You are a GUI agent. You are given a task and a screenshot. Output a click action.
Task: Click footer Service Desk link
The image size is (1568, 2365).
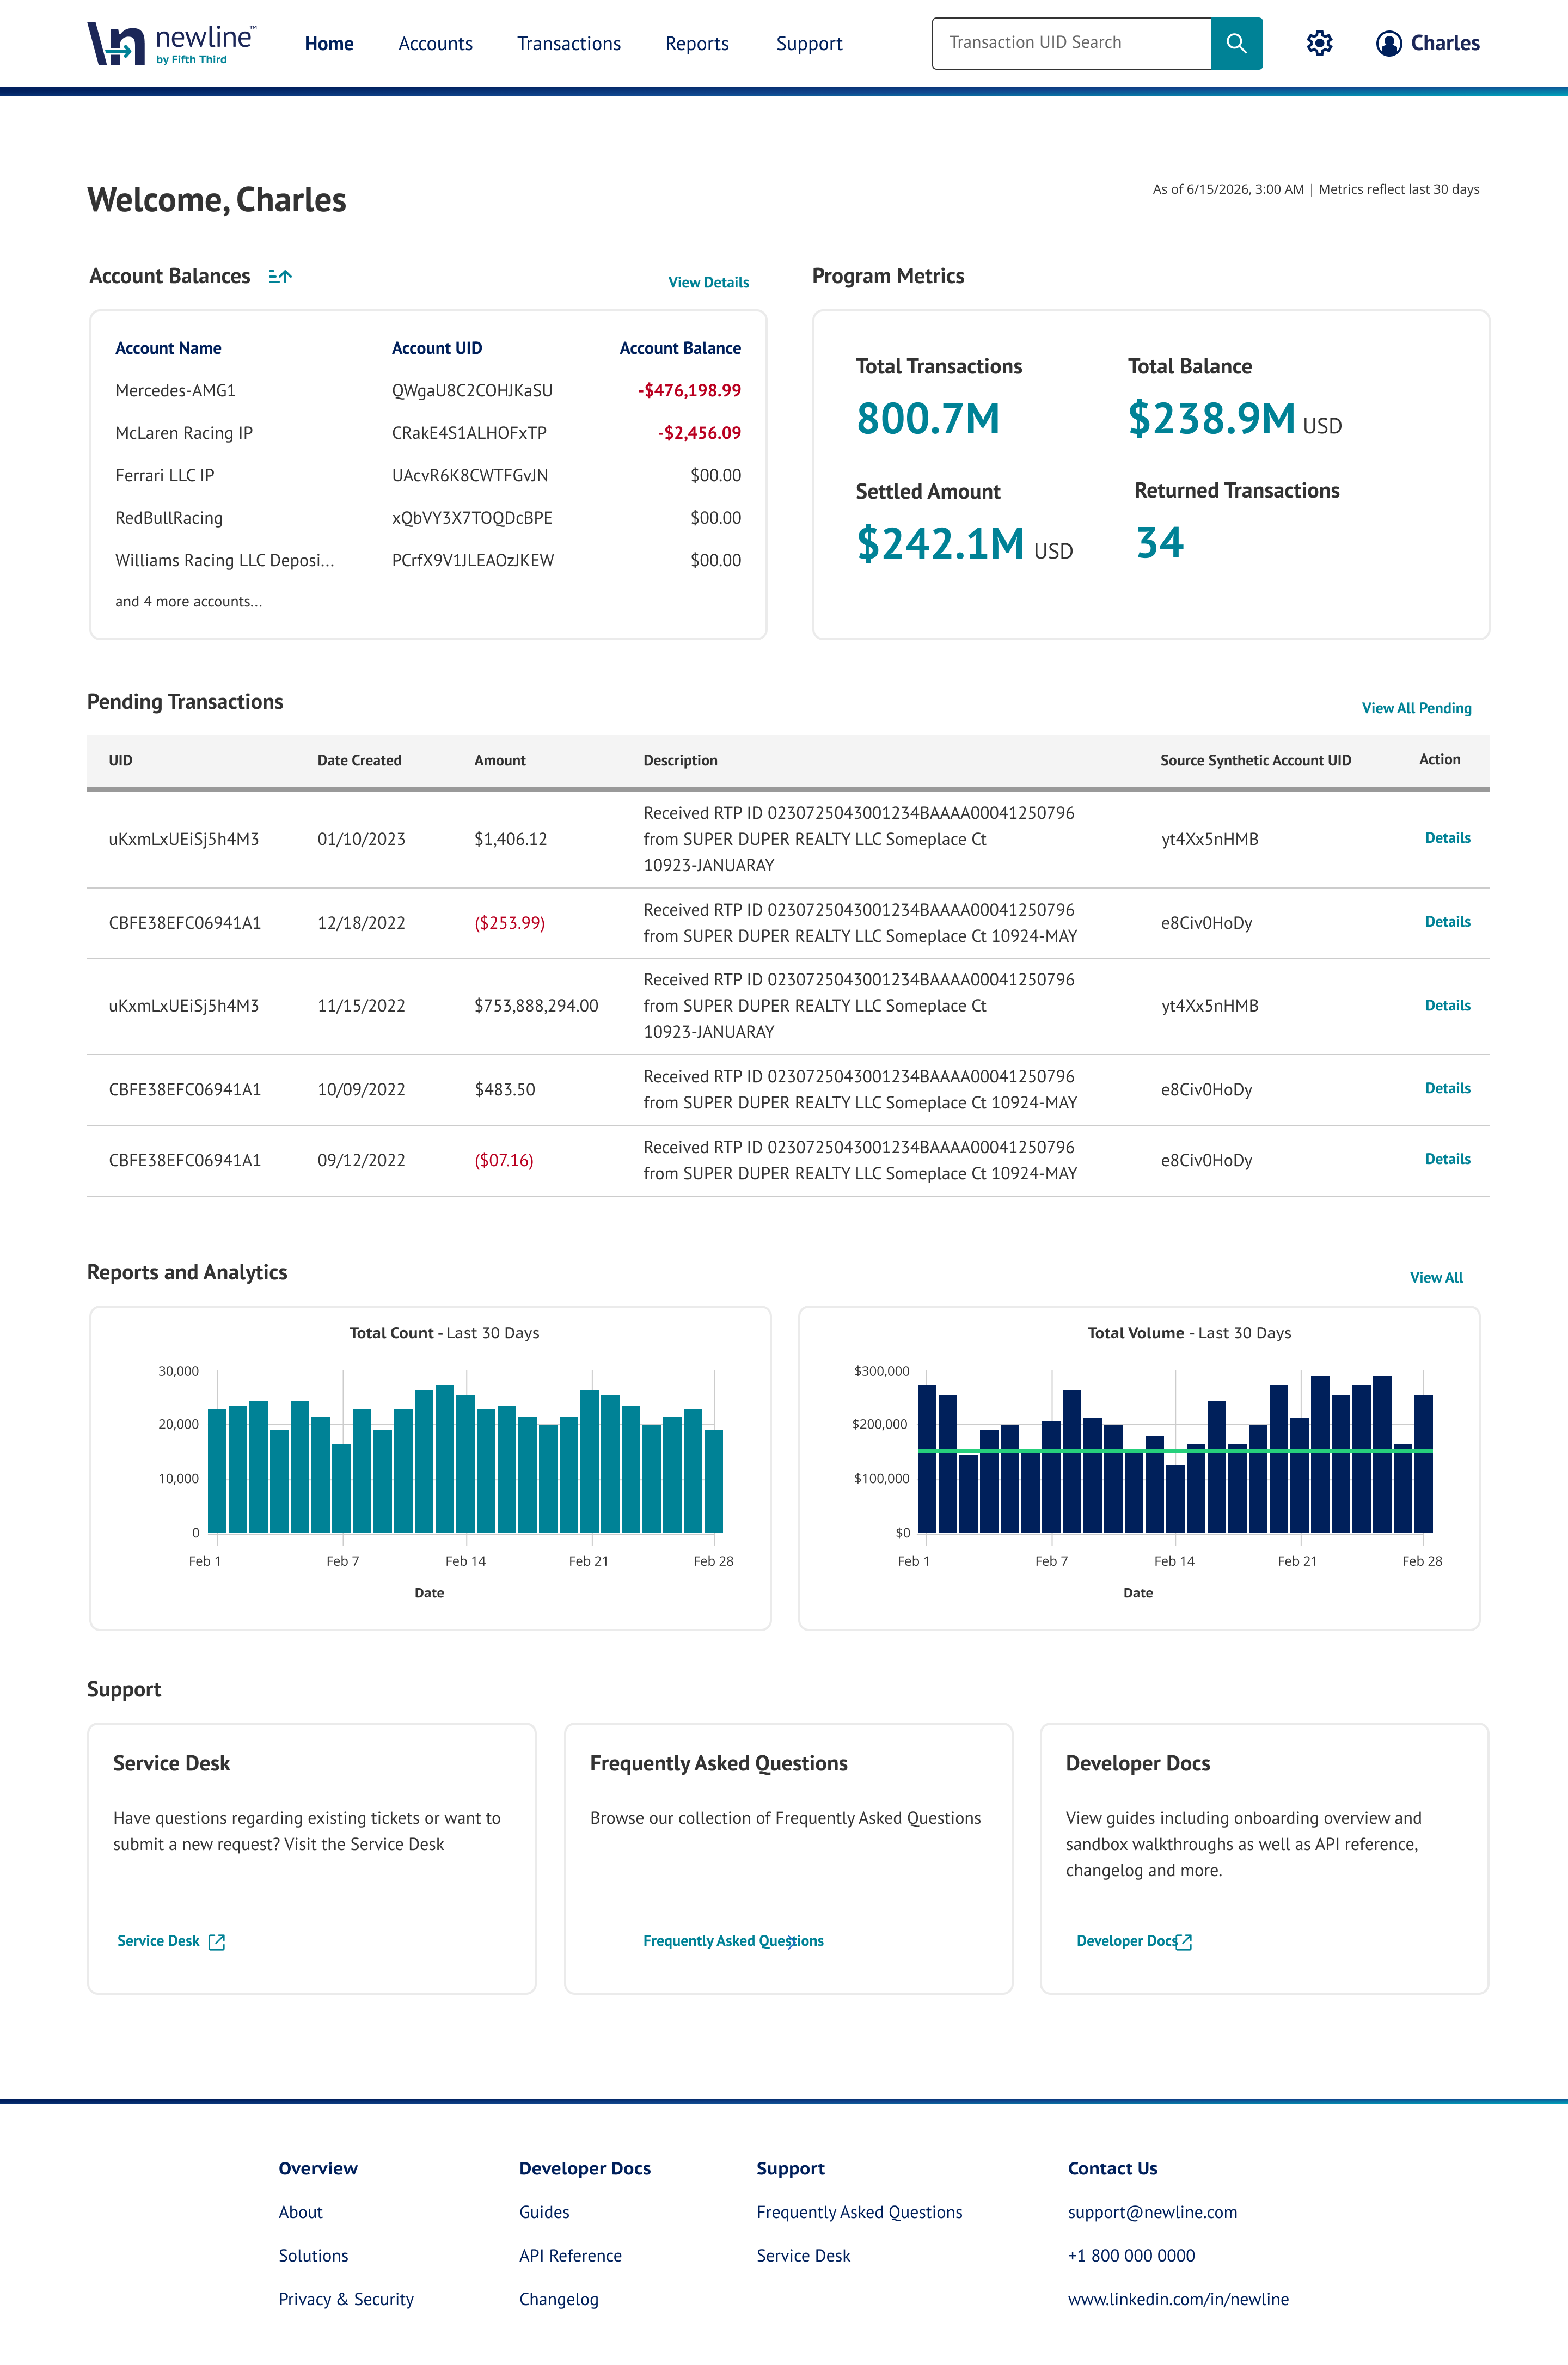point(803,2256)
